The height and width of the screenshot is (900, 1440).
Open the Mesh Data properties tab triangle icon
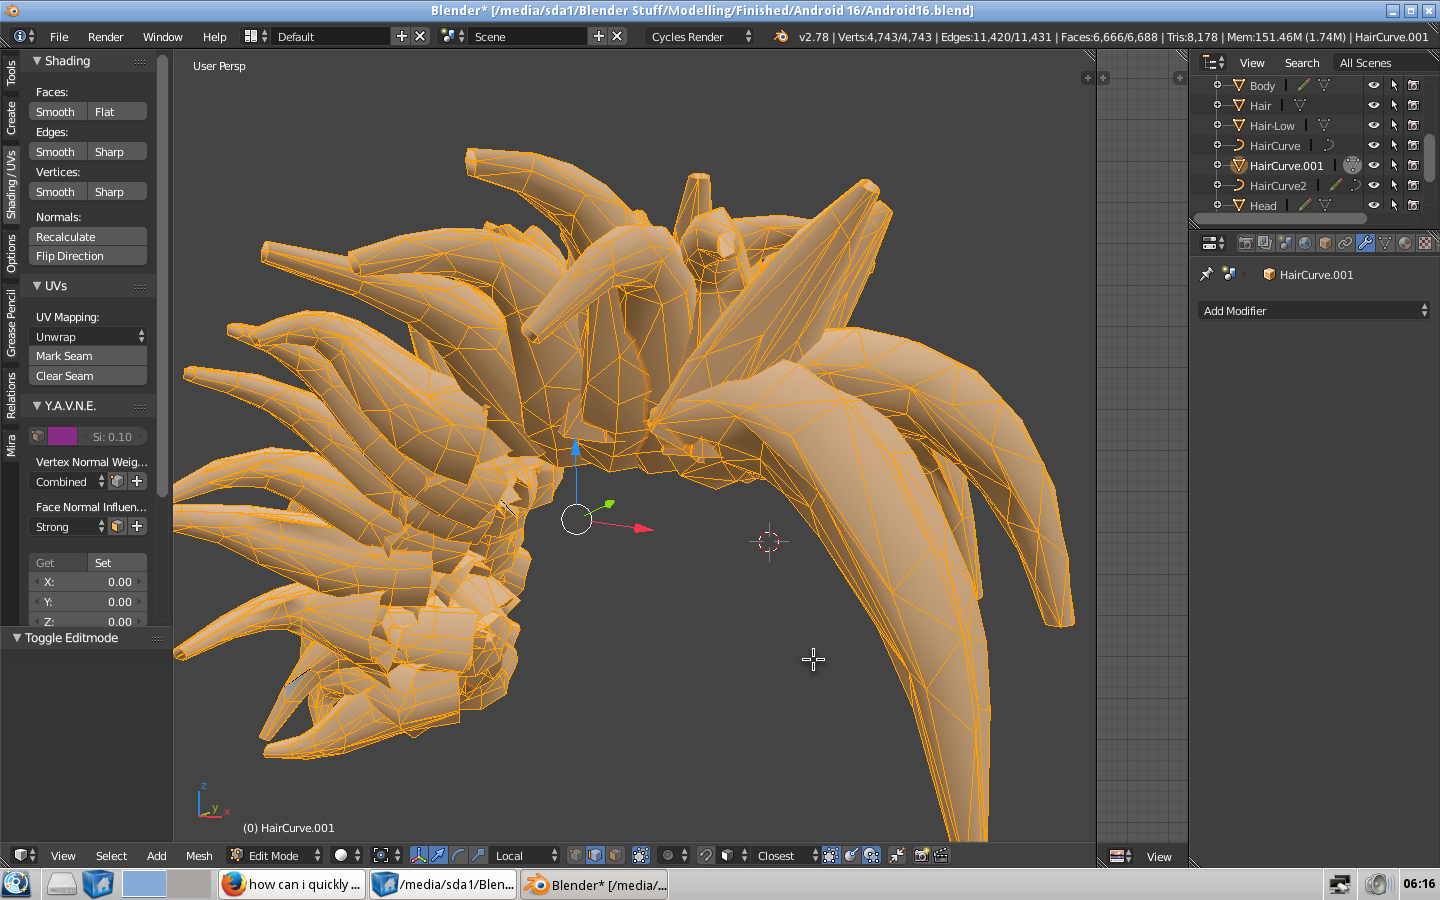tap(1385, 243)
